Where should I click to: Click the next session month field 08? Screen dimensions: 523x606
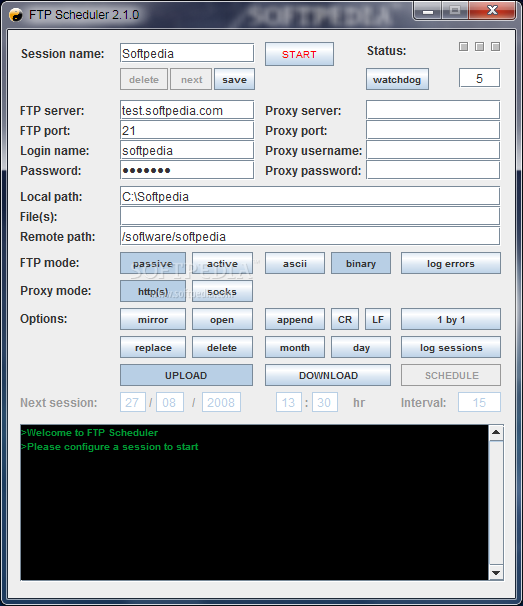coord(170,402)
